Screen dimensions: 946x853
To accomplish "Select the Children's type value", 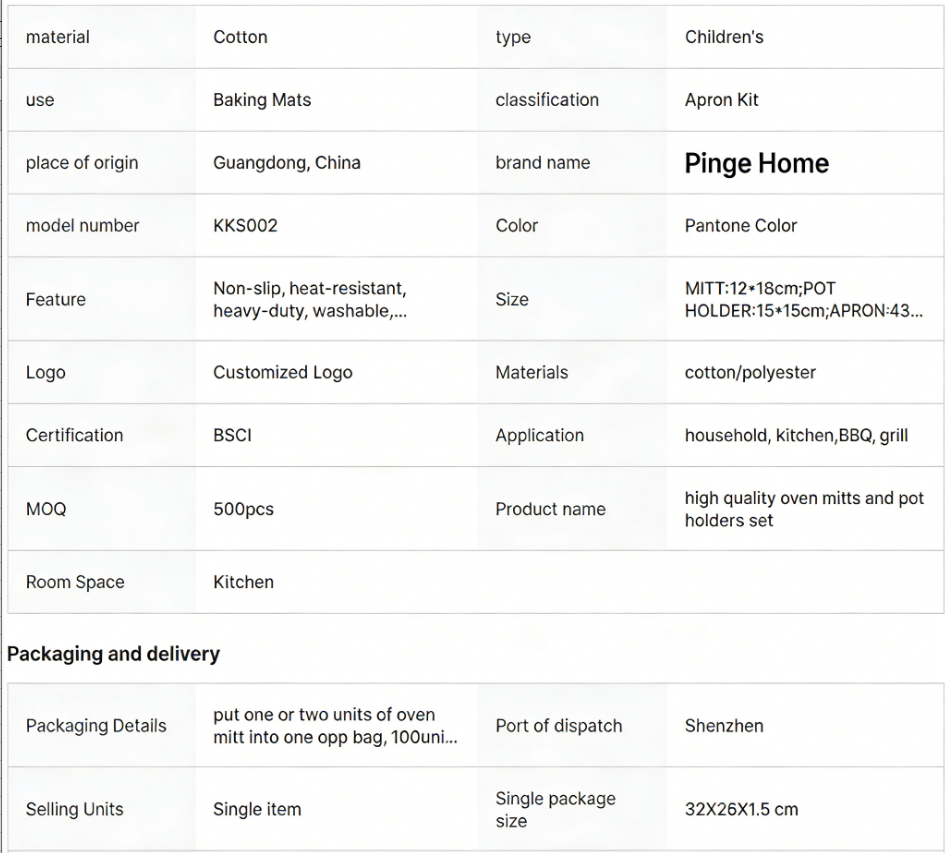I will click(724, 37).
